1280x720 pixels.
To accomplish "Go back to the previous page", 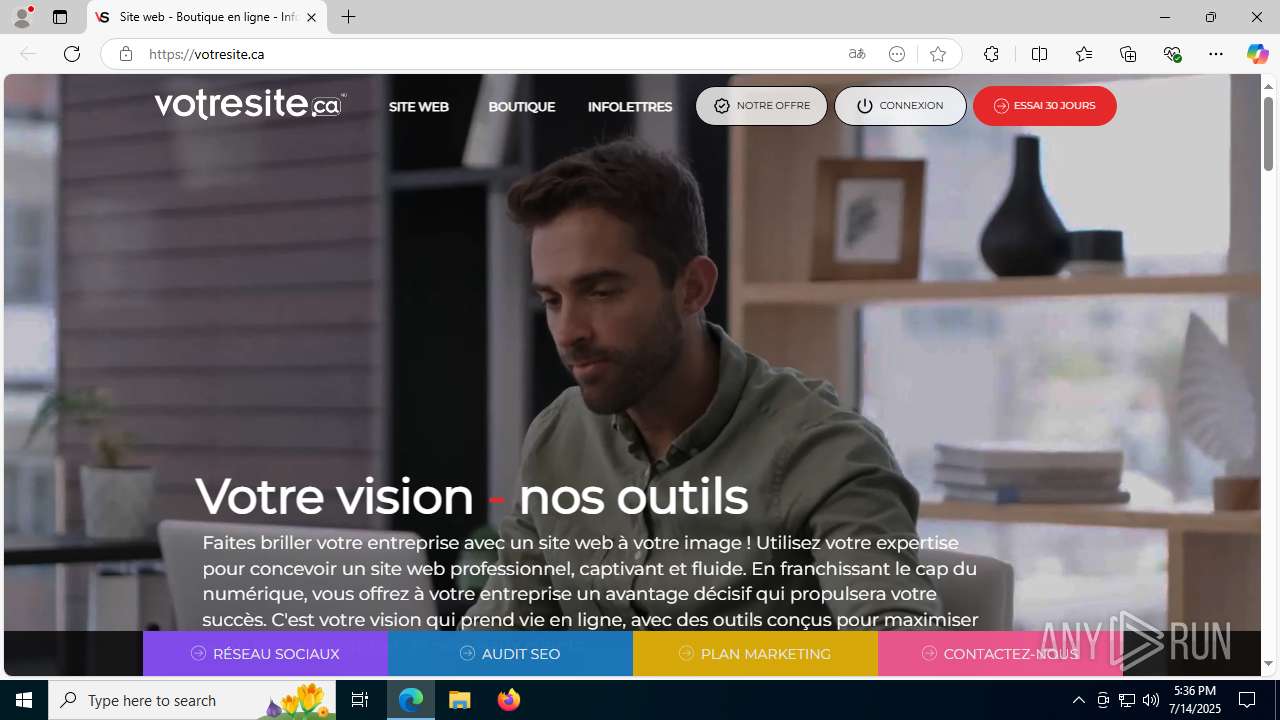I will 28,54.
